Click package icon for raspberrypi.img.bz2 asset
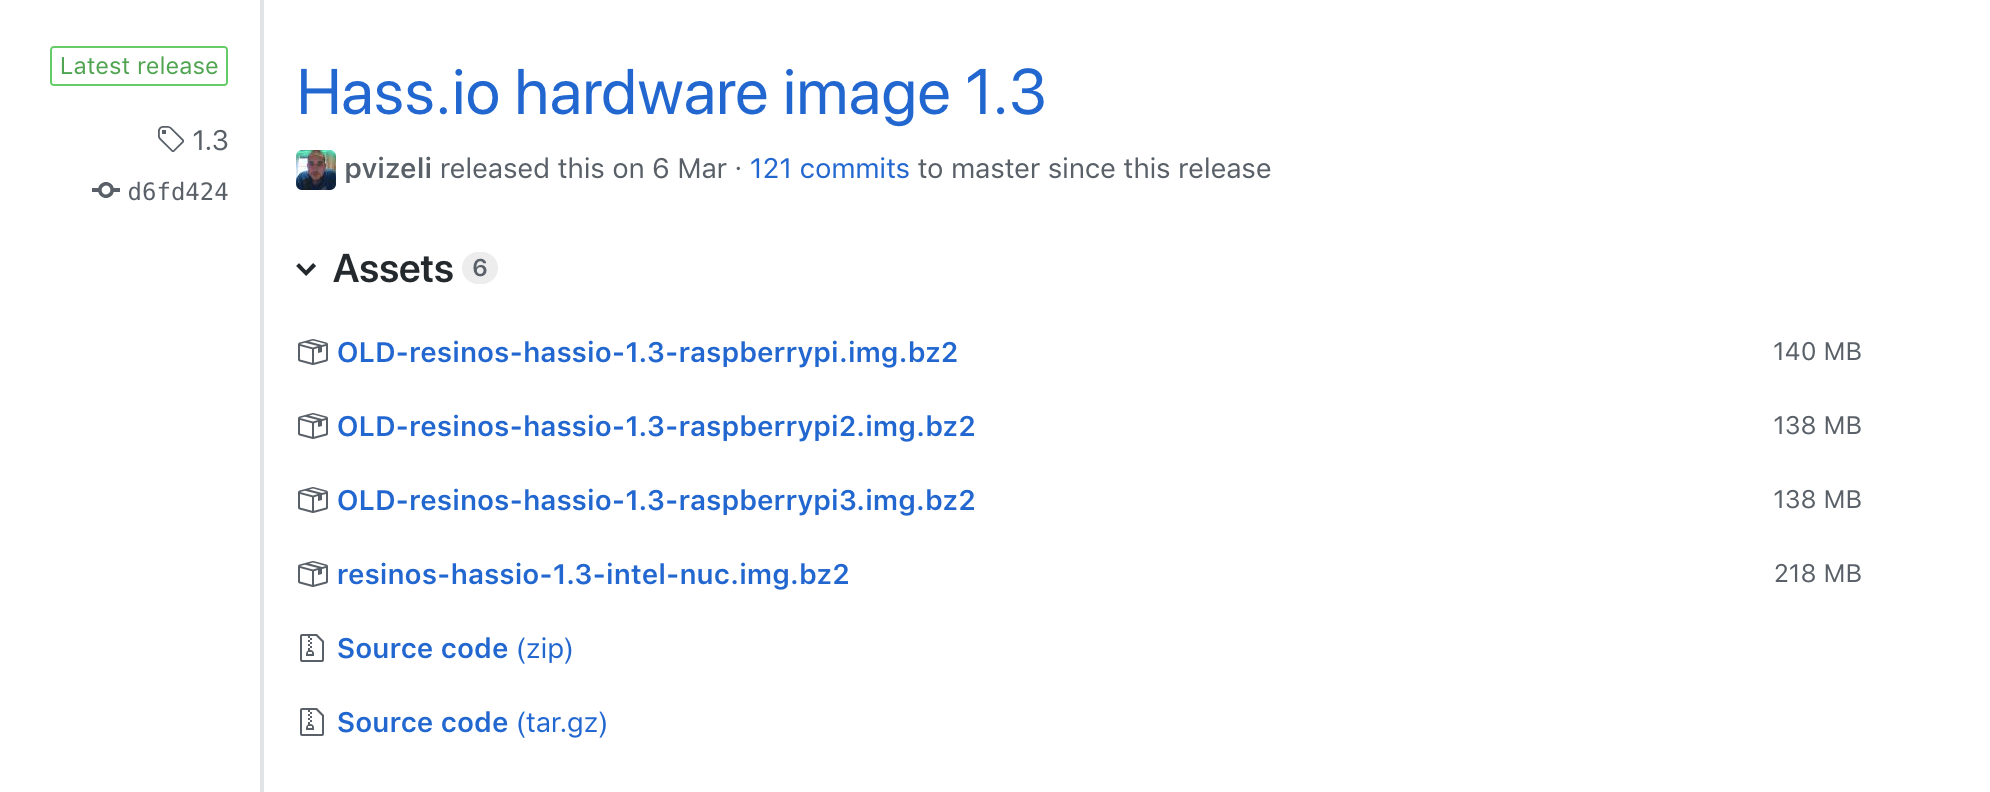The image size is (1990, 792). coord(313,352)
